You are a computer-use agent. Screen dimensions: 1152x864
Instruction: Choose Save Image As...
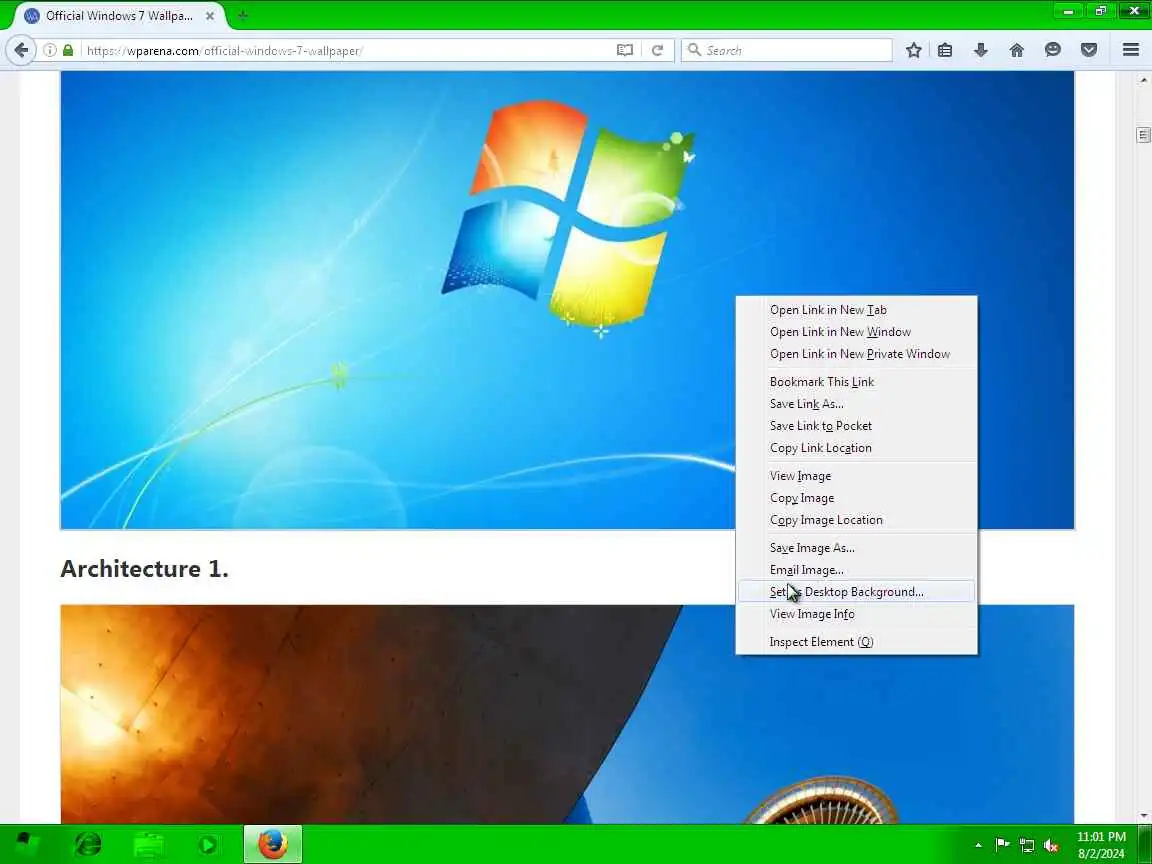[x=857, y=548]
